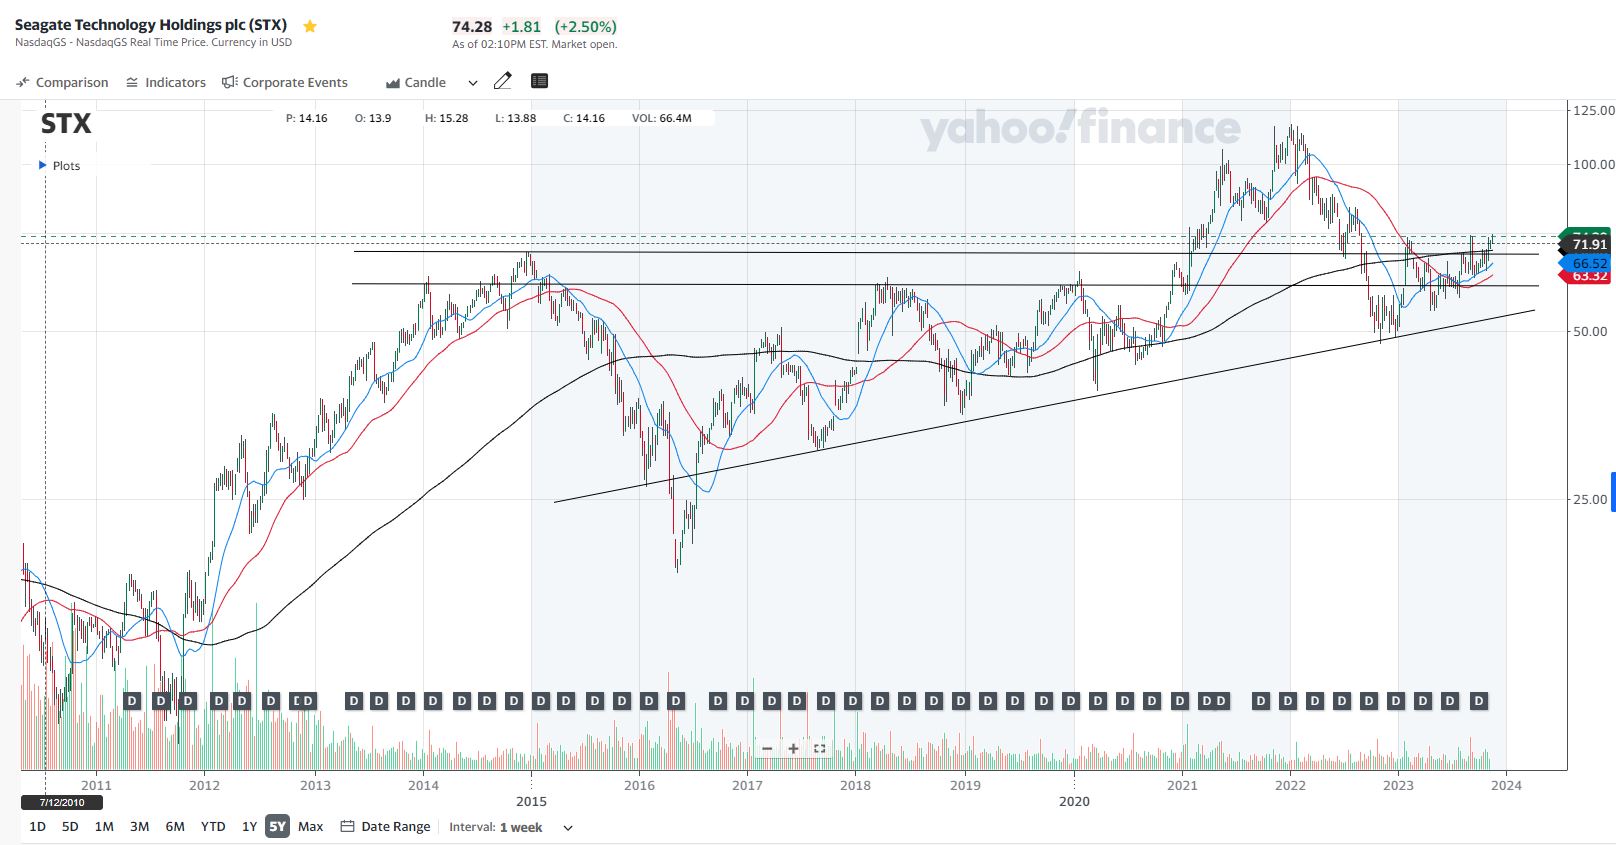Open the Date Range picker

click(386, 826)
